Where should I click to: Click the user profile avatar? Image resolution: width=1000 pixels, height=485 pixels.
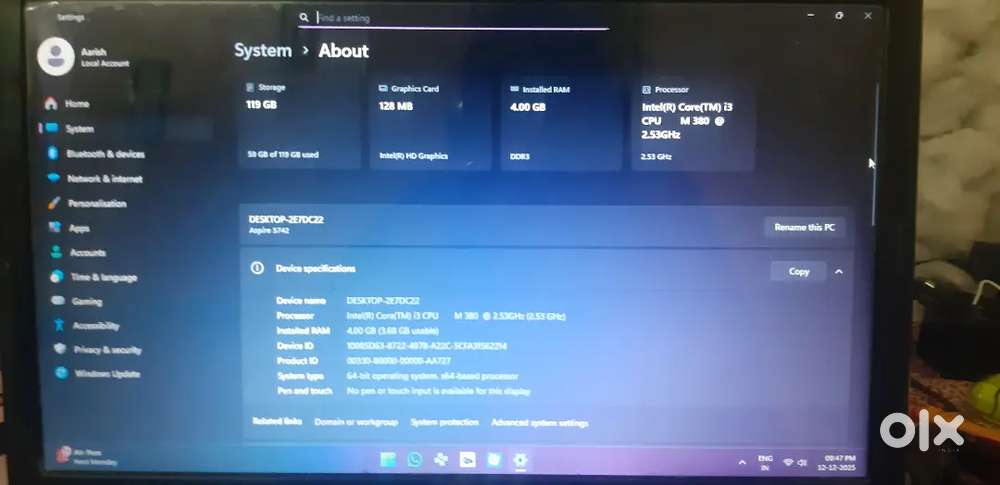pyautogui.click(x=56, y=57)
